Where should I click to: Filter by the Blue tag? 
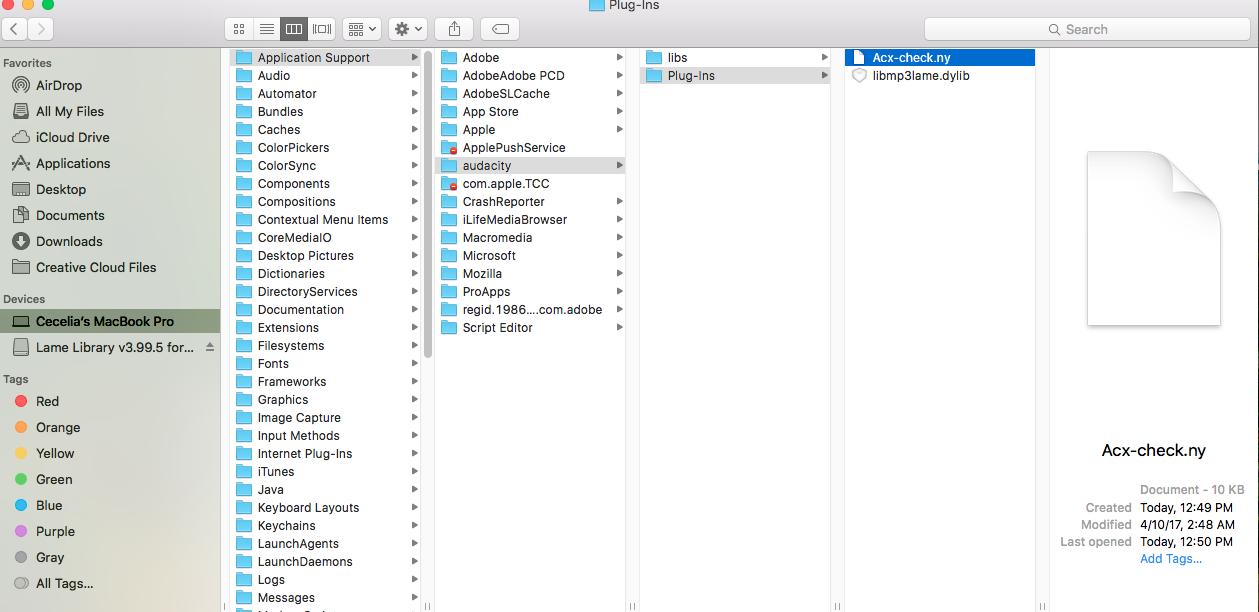pyautogui.click(x=49, y=505)
